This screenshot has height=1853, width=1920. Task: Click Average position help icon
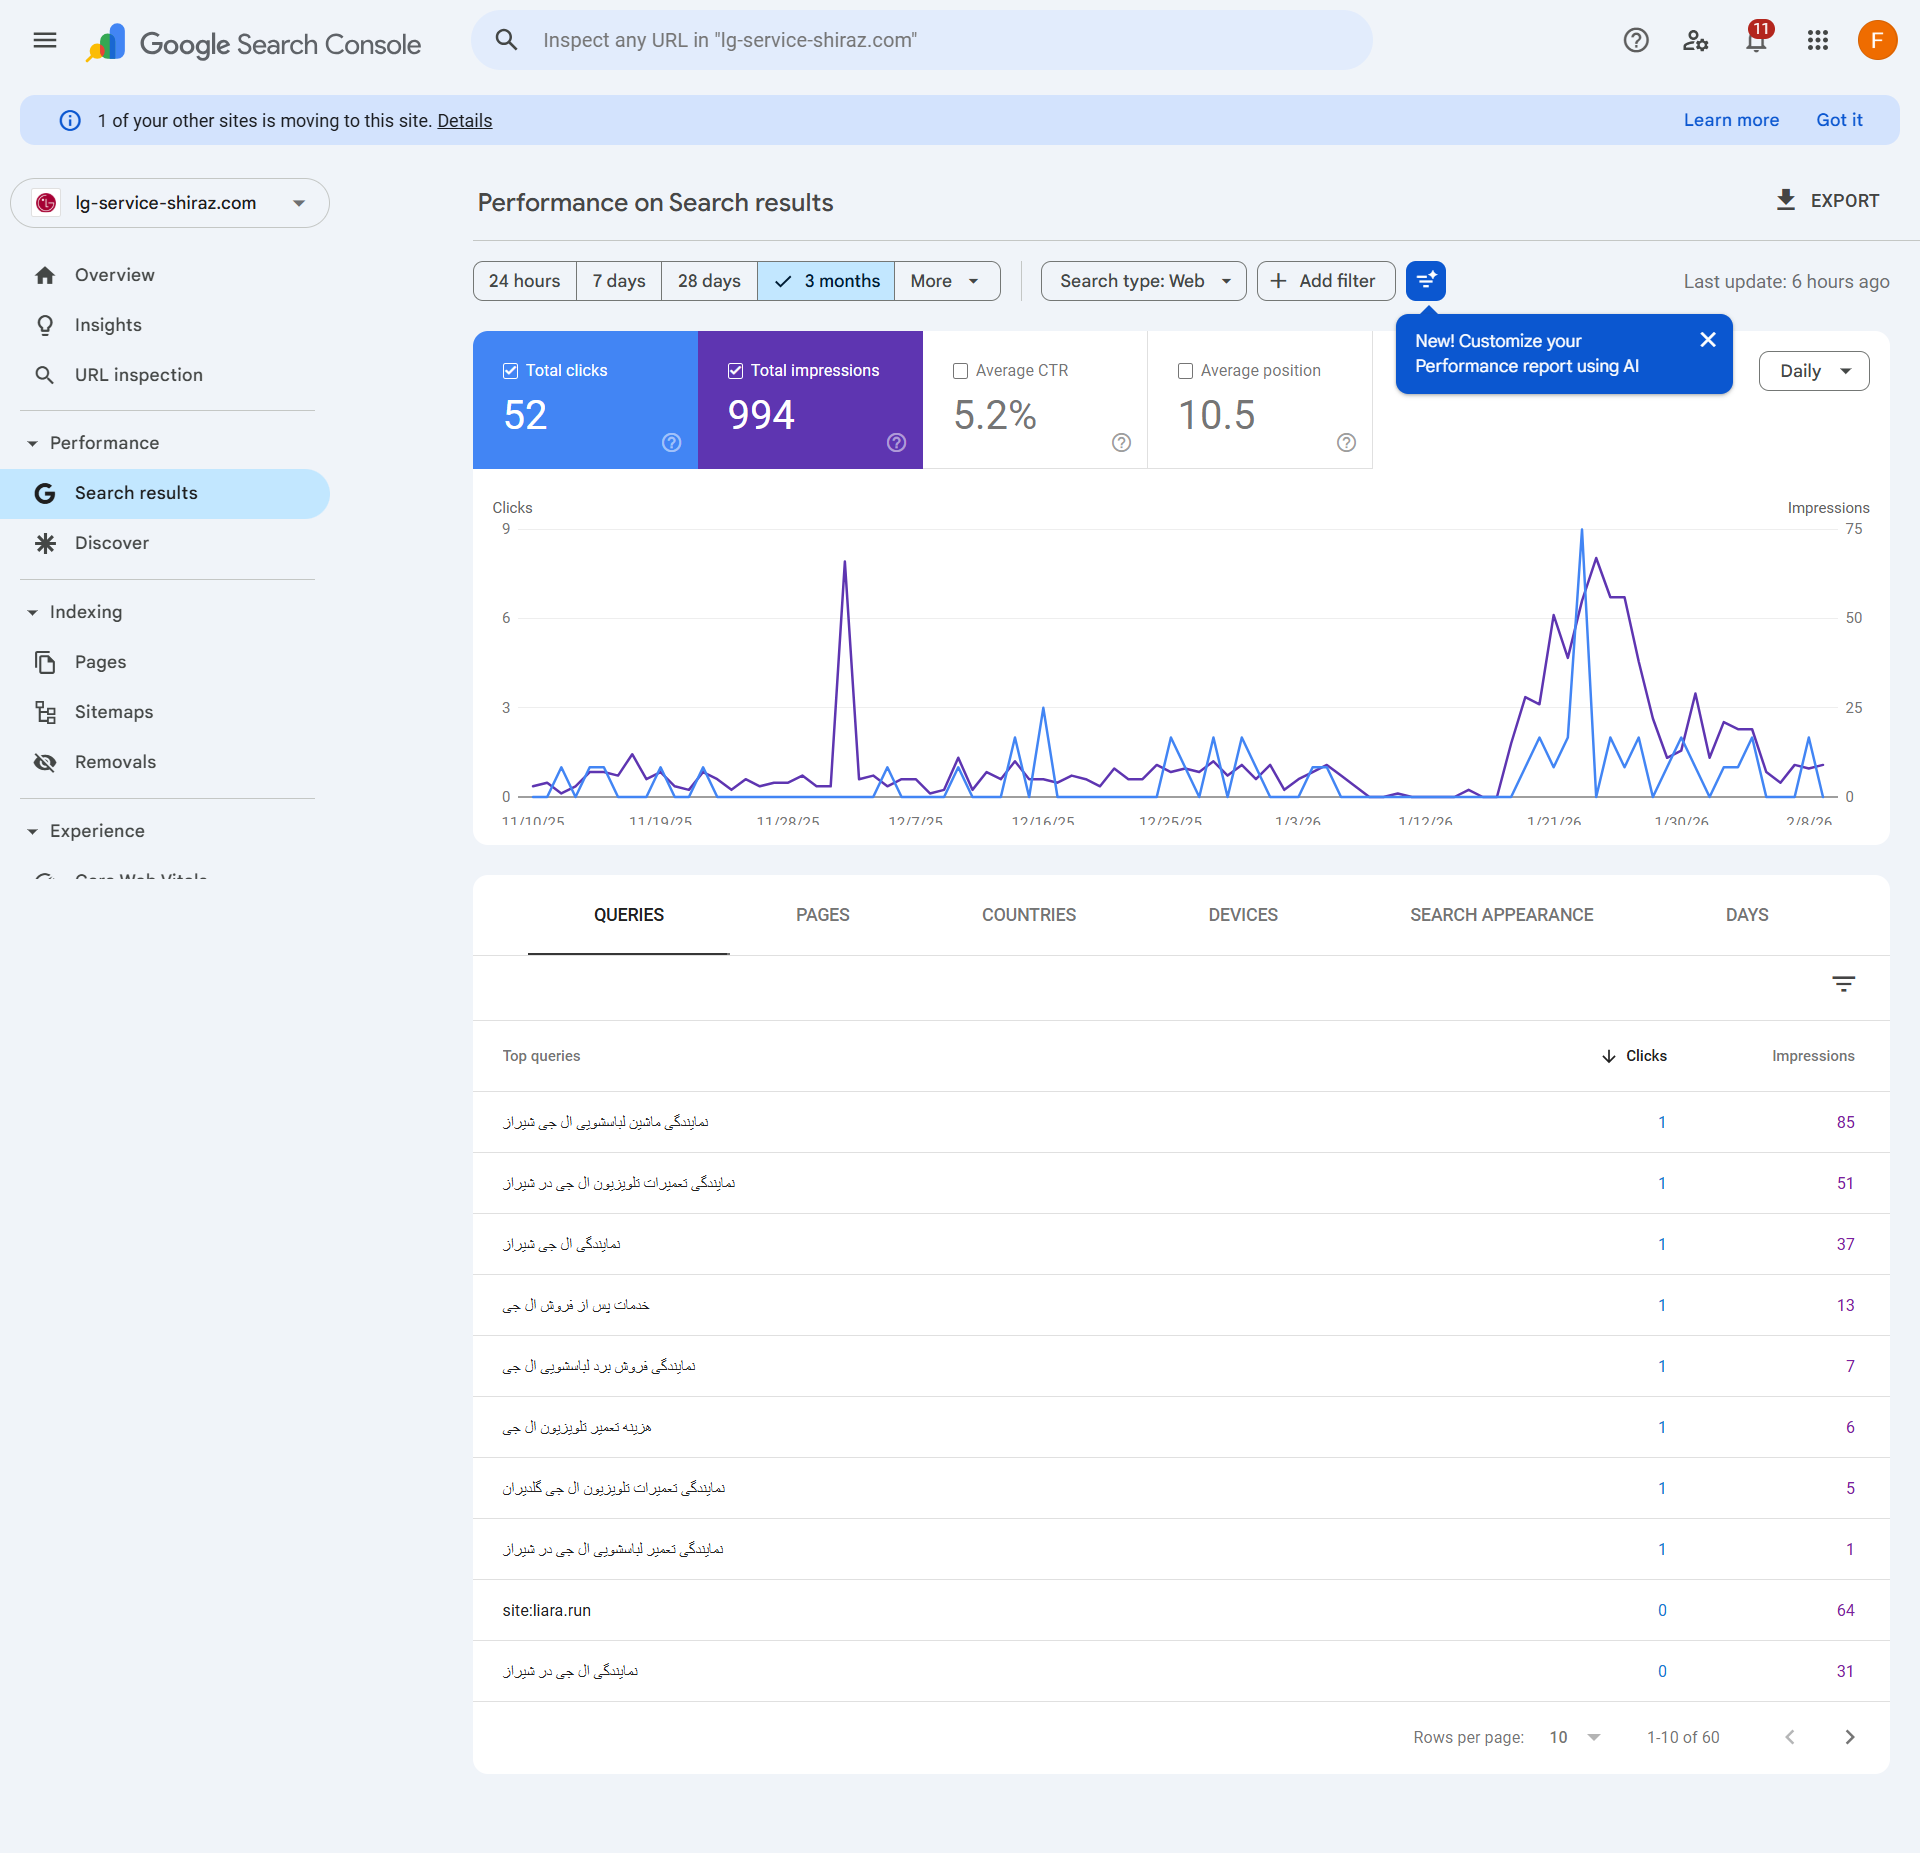click(x=1347, y=443)
